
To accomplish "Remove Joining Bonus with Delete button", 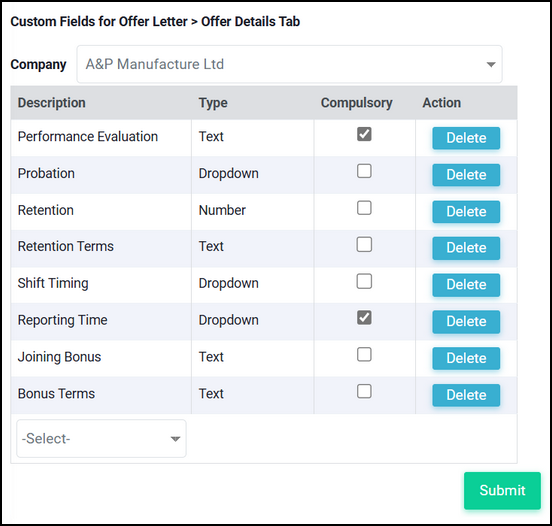I will (466, 358).
